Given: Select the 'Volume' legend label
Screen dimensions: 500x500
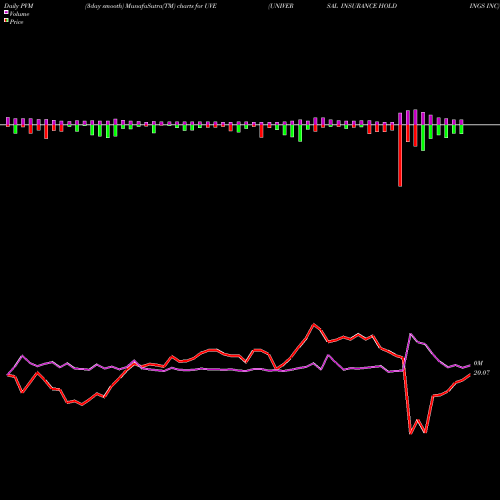Looking at the screenshot, I should click(19, 14).
